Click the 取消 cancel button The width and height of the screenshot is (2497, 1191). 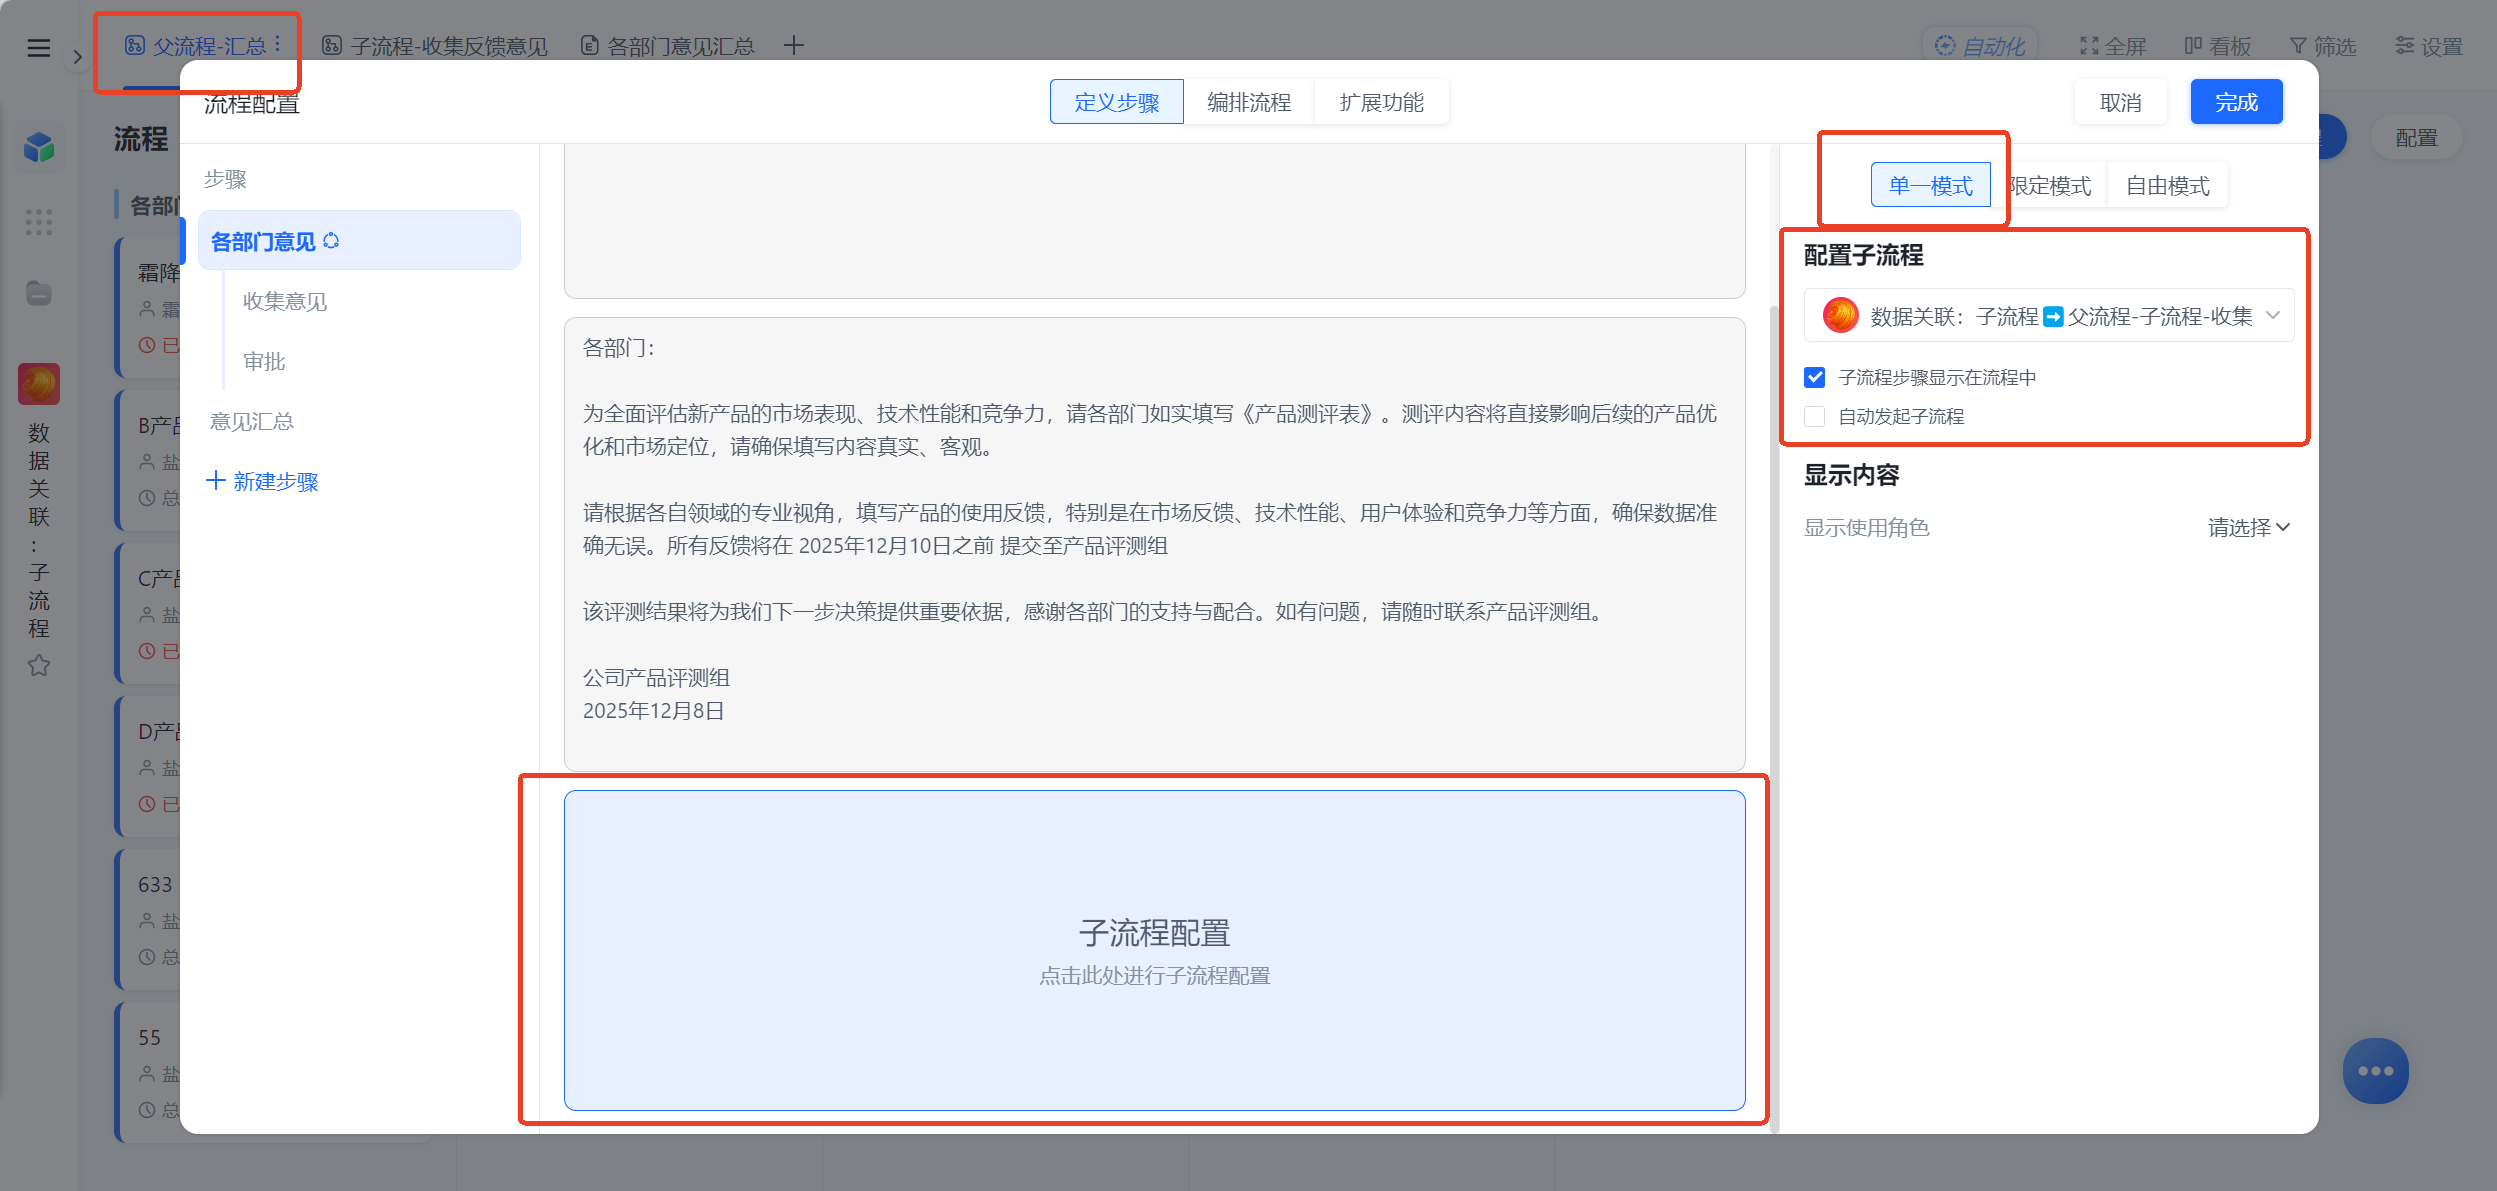coord(2120,102)
